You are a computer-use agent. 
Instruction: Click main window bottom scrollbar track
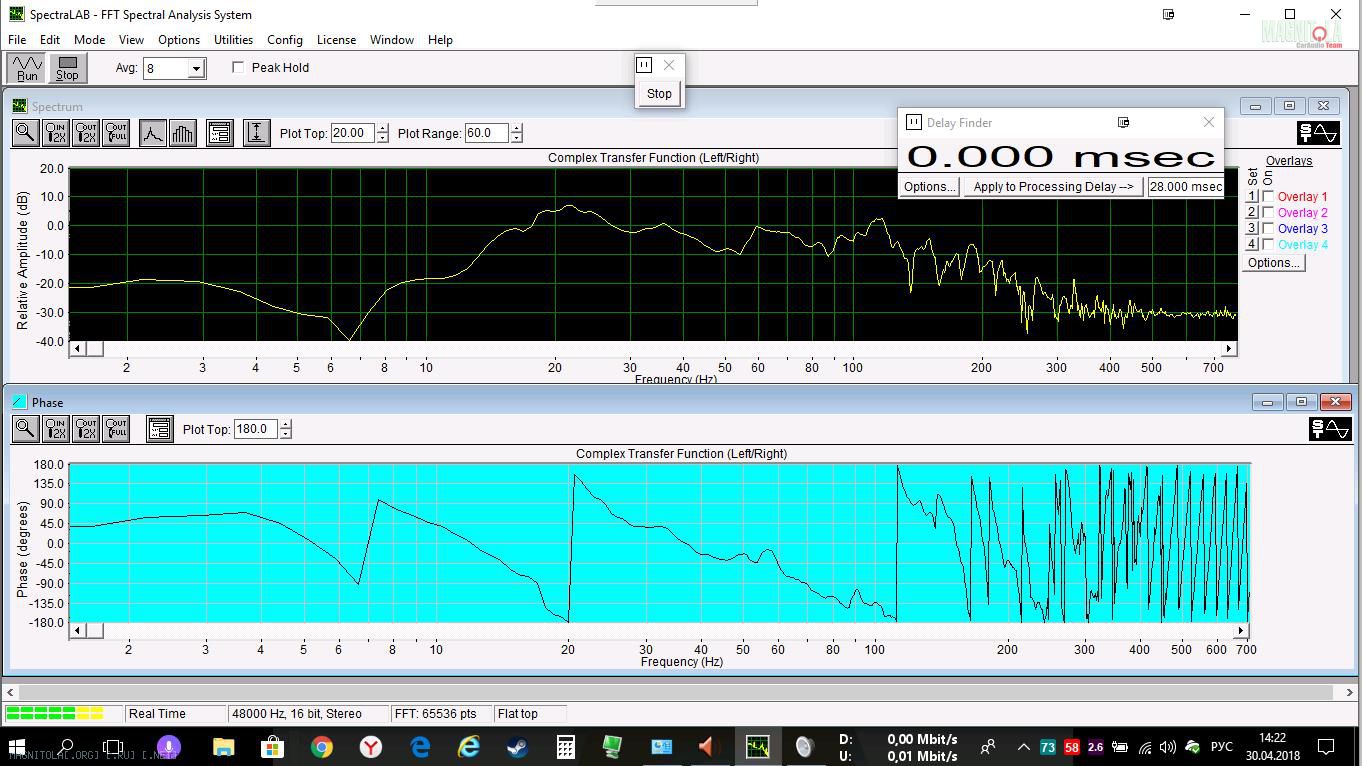coord(680,691)
